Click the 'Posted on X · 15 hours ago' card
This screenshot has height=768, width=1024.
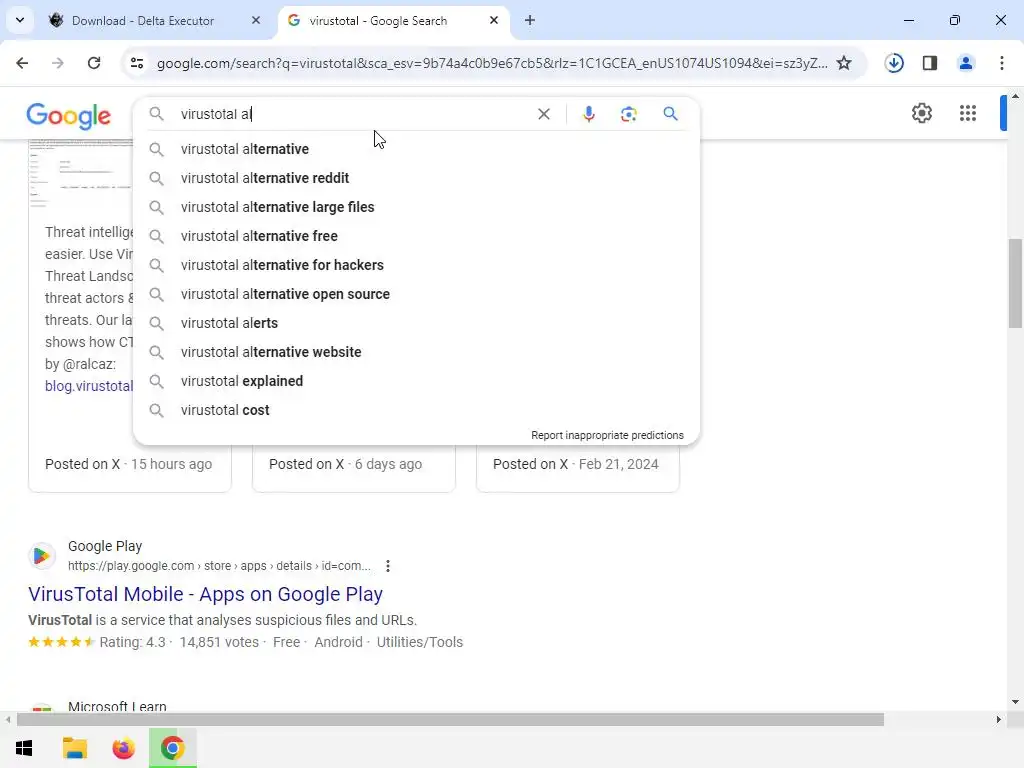pyautogui.click(x=129, y=464)
